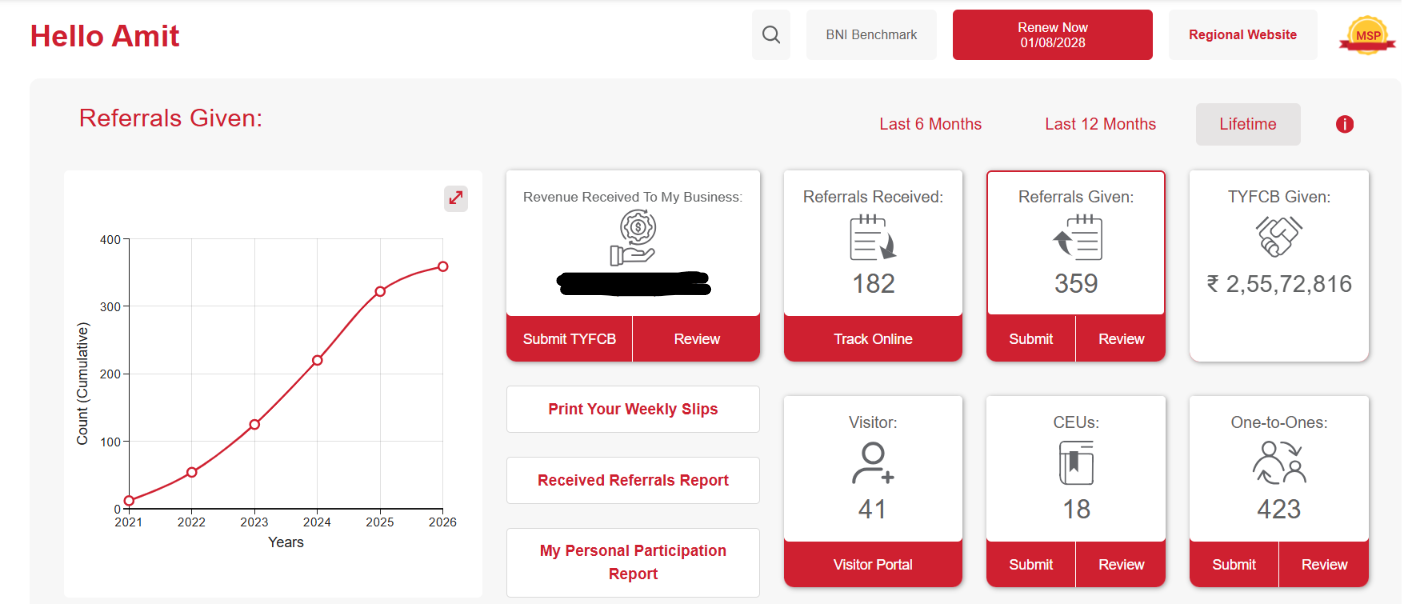Click the CEUs book icon
1402x605 pixels.
(x=1076, y=463)
